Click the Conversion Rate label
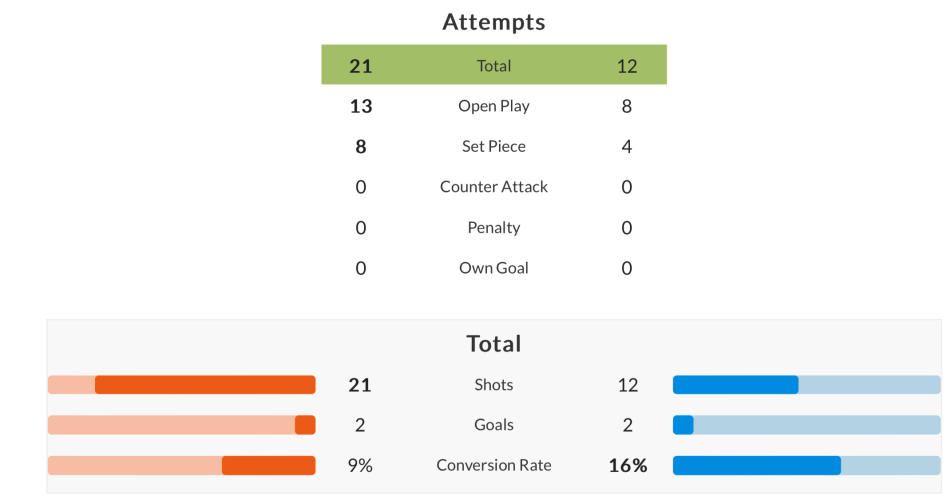The width and height of the screenshot is (951, 500). coord(494,465)
